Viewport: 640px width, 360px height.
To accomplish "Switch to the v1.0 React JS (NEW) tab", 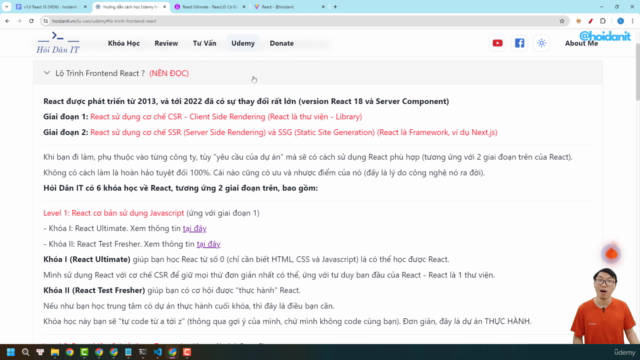I will pyautogui.click(x=50, y=7).
